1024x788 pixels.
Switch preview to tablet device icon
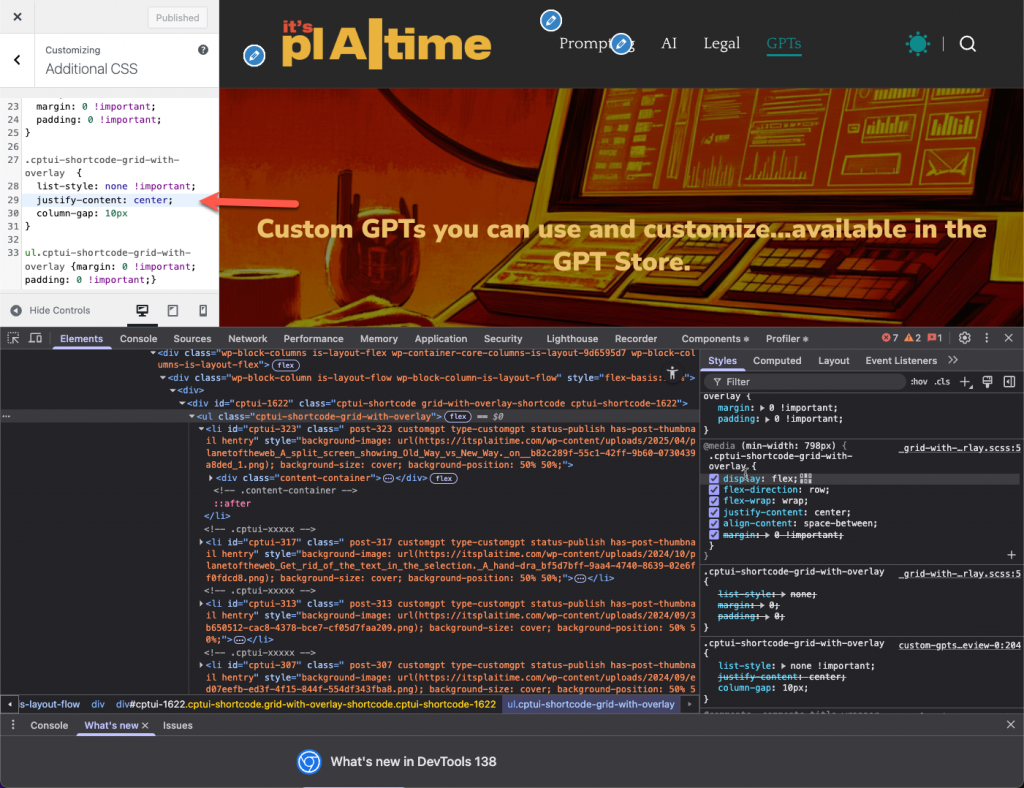(x=172, y=311)
